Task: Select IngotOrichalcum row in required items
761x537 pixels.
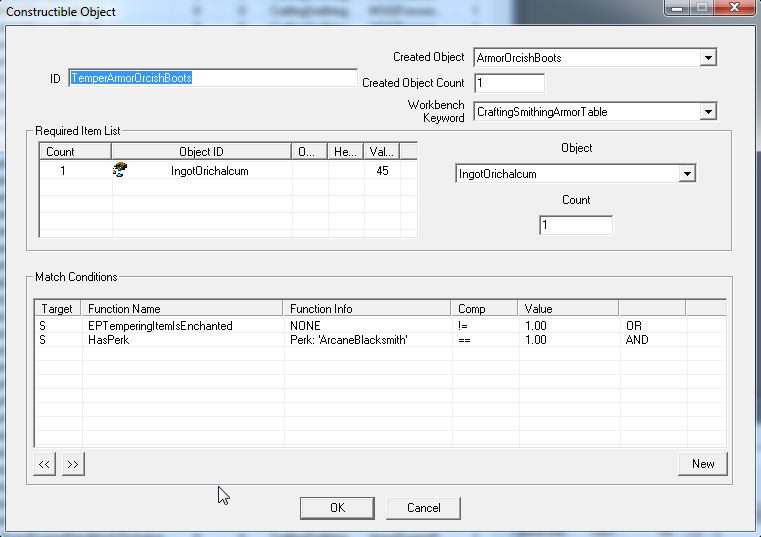Action: coord(228,171)
